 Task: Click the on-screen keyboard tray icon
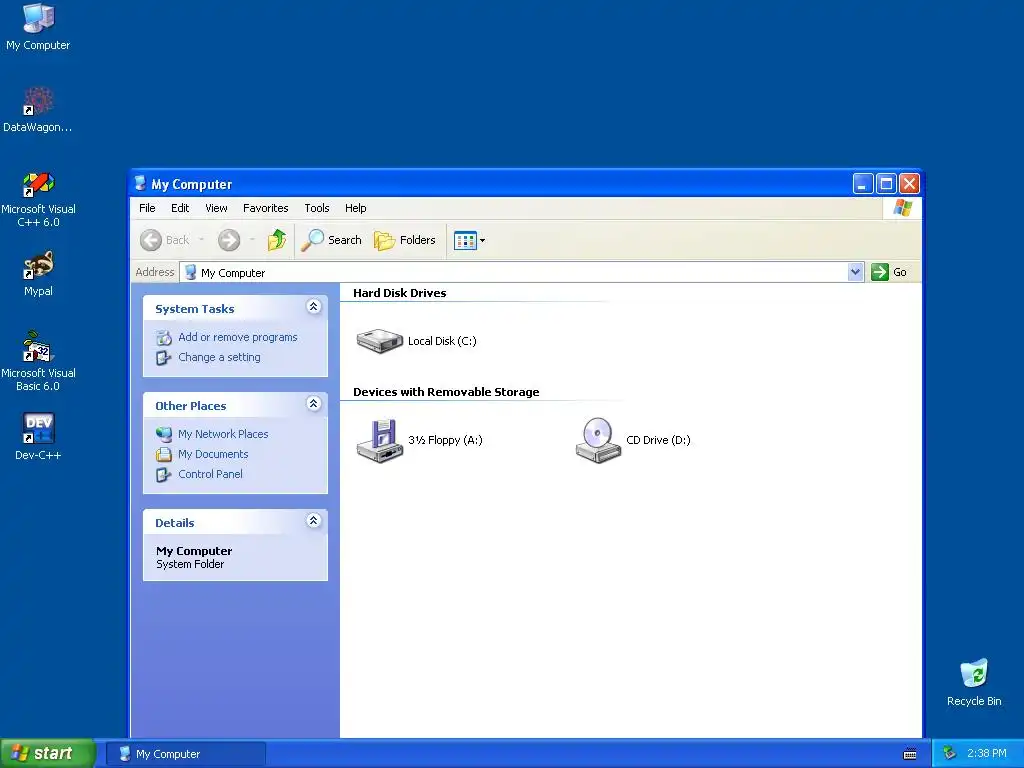[x=910, y=754]
